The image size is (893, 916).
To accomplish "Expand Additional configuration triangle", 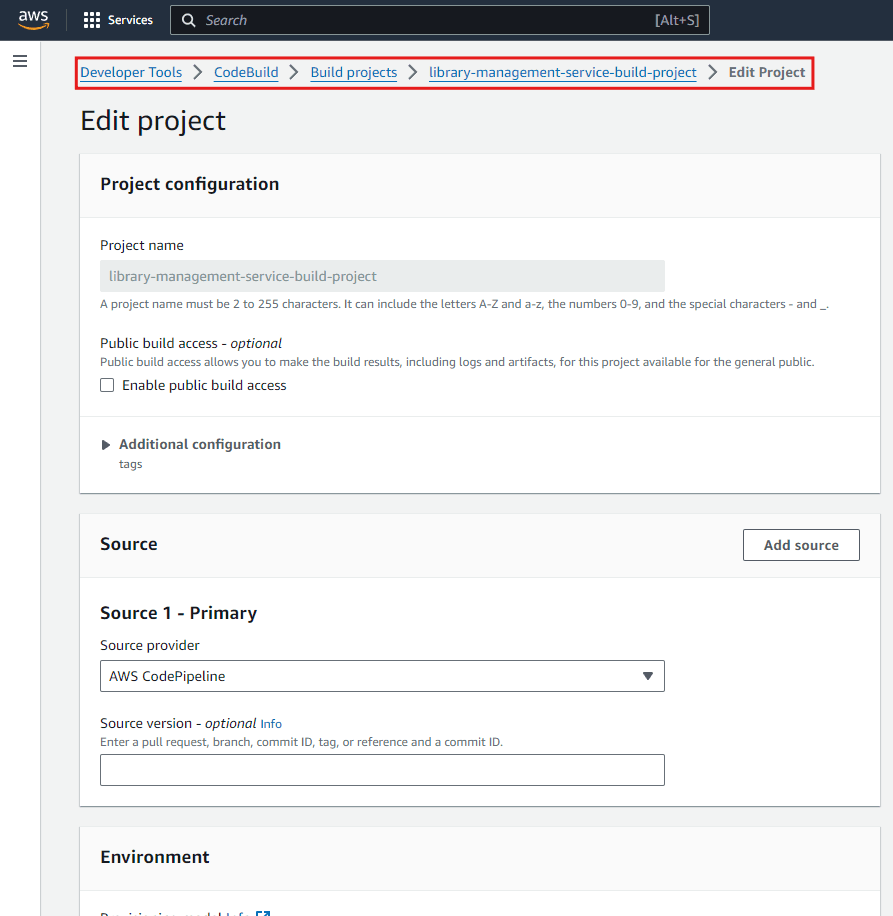I will pos(106,445).
